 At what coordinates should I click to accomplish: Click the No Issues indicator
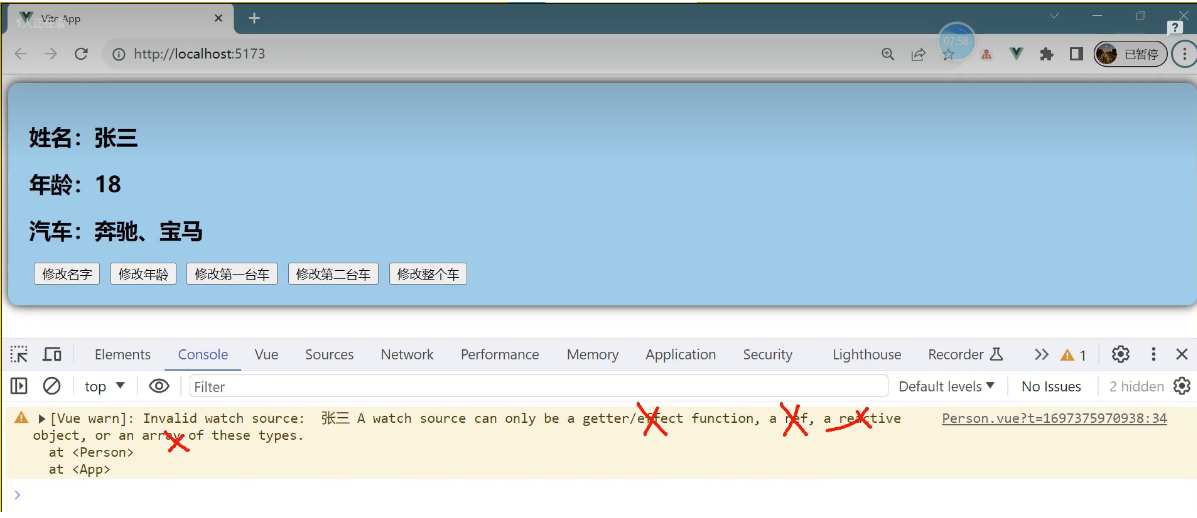point(1051,387)
